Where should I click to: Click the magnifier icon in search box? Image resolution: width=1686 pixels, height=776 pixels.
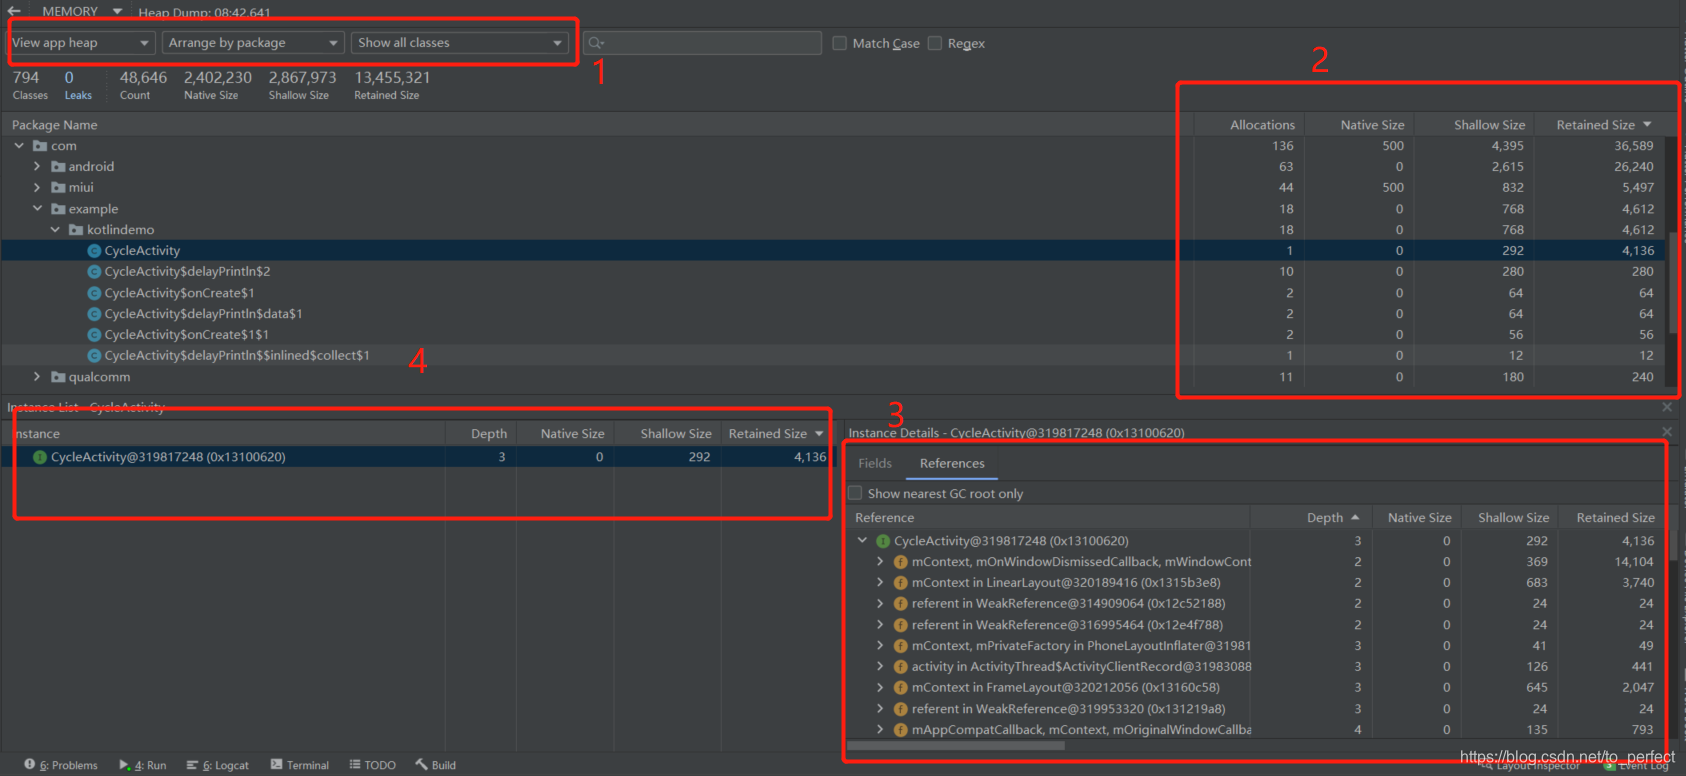click(596, 43)
